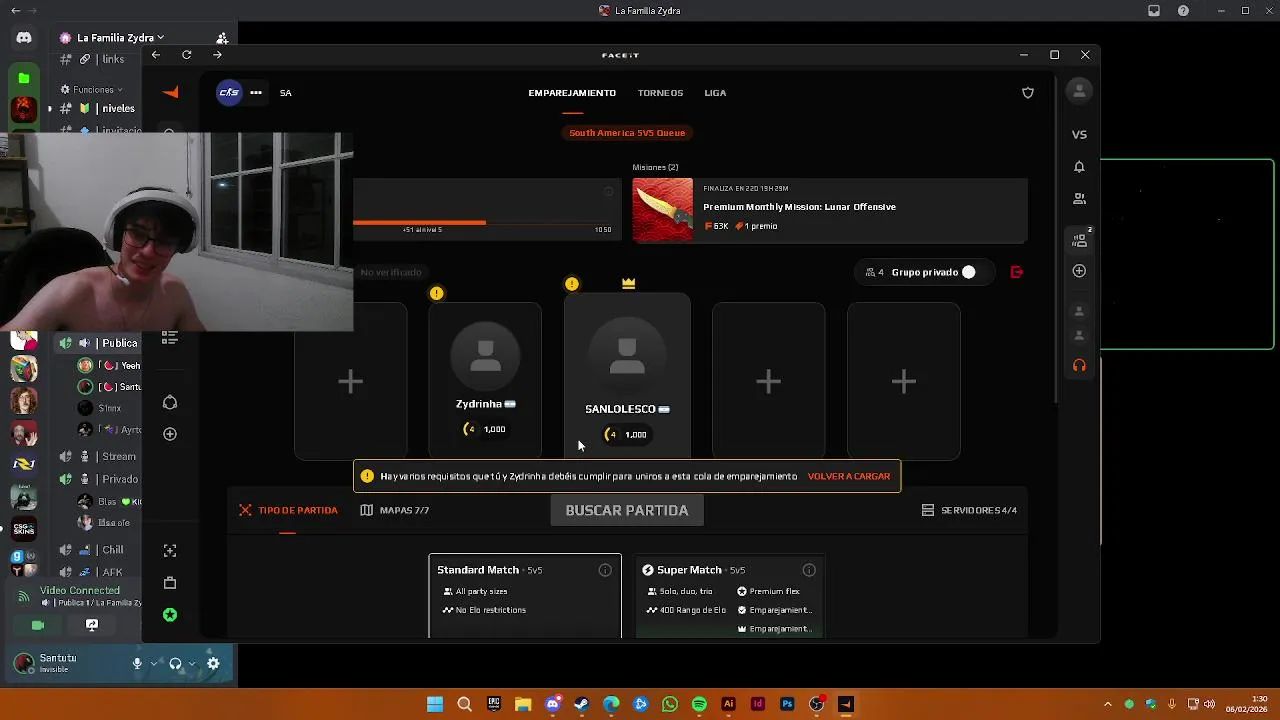Screen dimensions: 1280x720
Task: Show info for Standard Match
Action: (605, 570)
